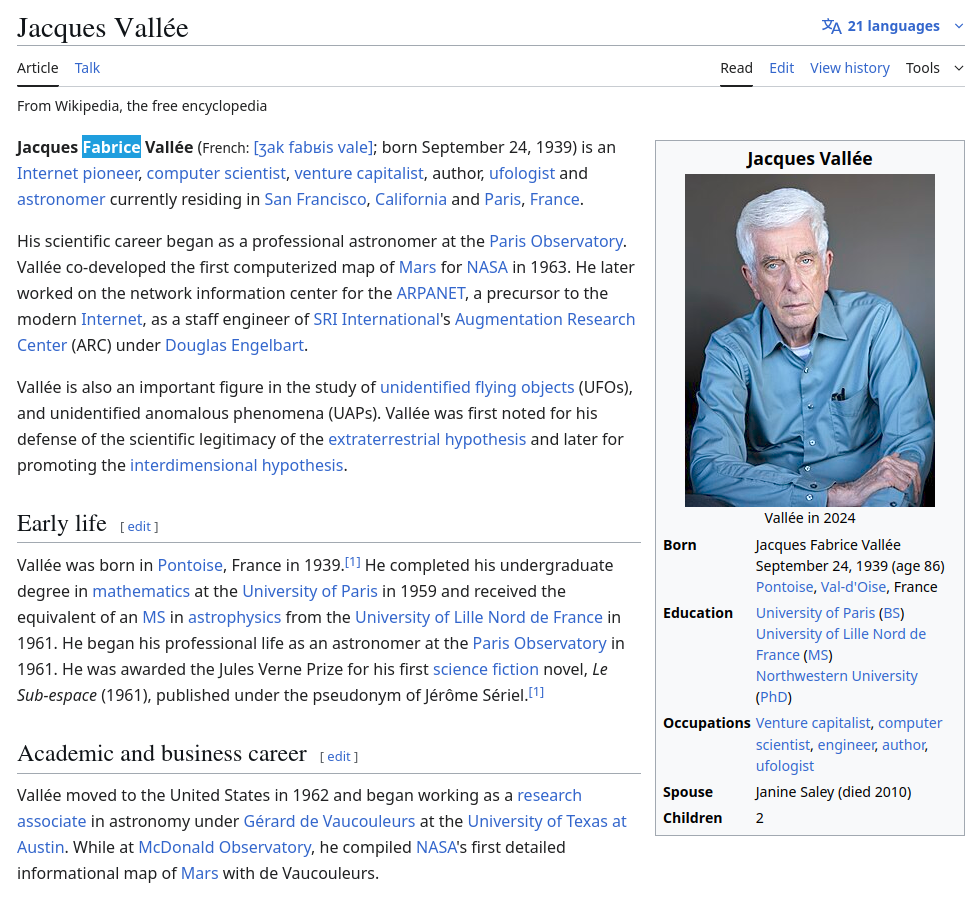Open the computer scientist link in the intro
This screenshot has height=897, width=980.
click(x=216, y=173)
